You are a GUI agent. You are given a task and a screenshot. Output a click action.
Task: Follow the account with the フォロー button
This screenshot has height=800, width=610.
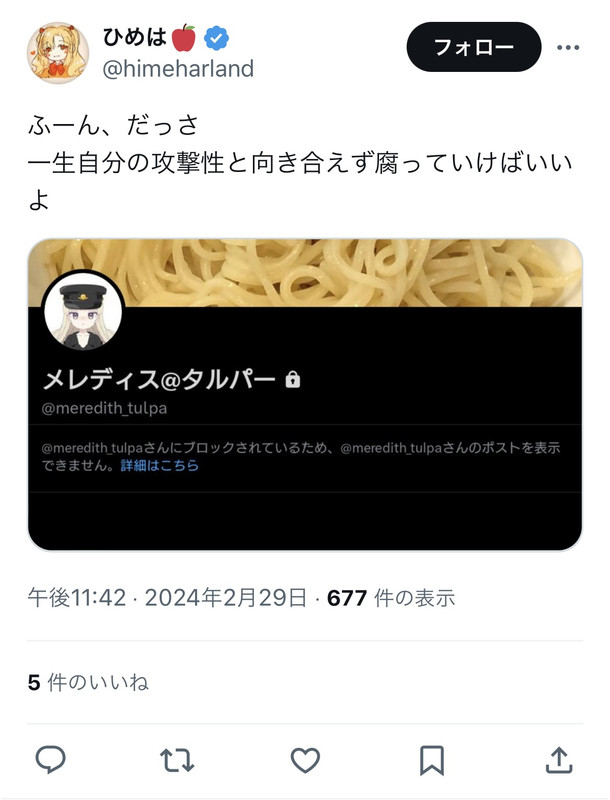473,47
